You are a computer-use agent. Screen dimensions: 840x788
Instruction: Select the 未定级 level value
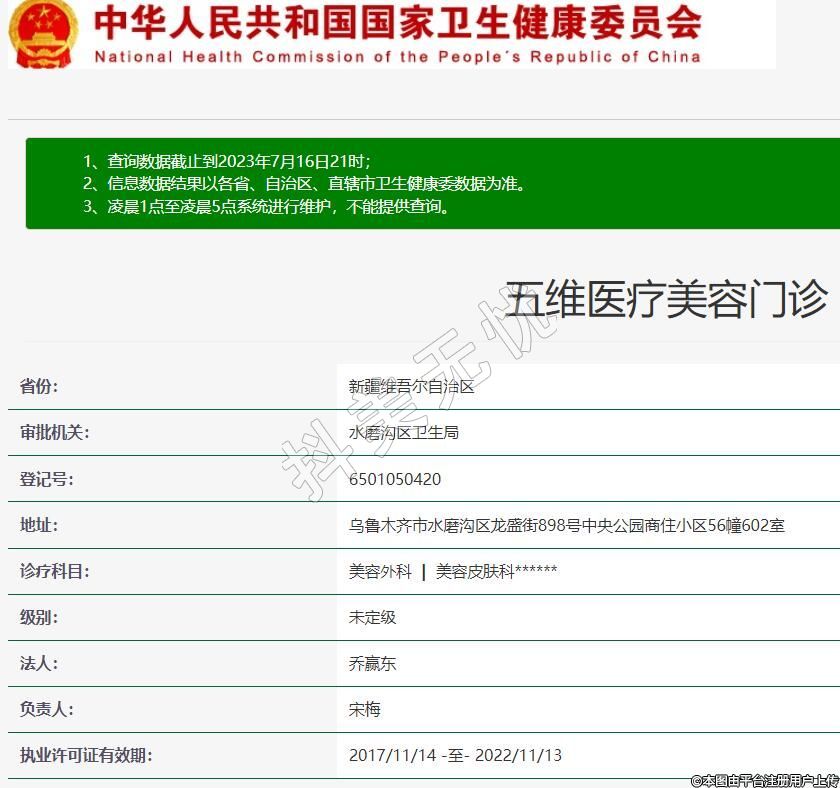pos(372,617)
